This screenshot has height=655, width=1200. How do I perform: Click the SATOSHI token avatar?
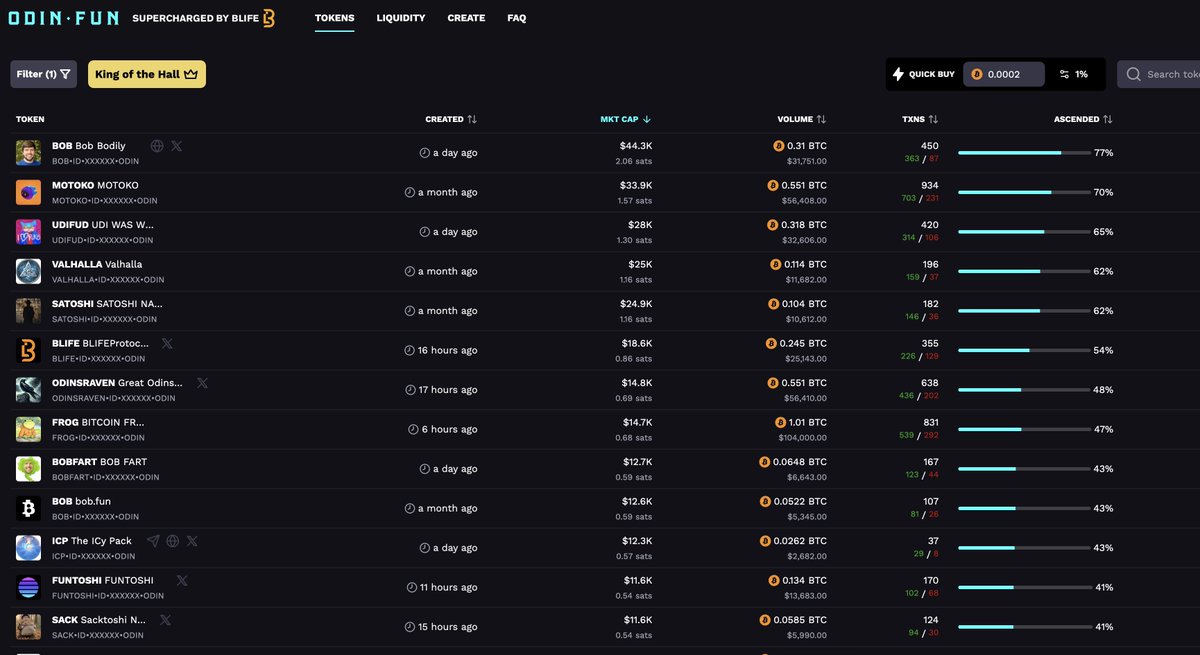point(28,311)
